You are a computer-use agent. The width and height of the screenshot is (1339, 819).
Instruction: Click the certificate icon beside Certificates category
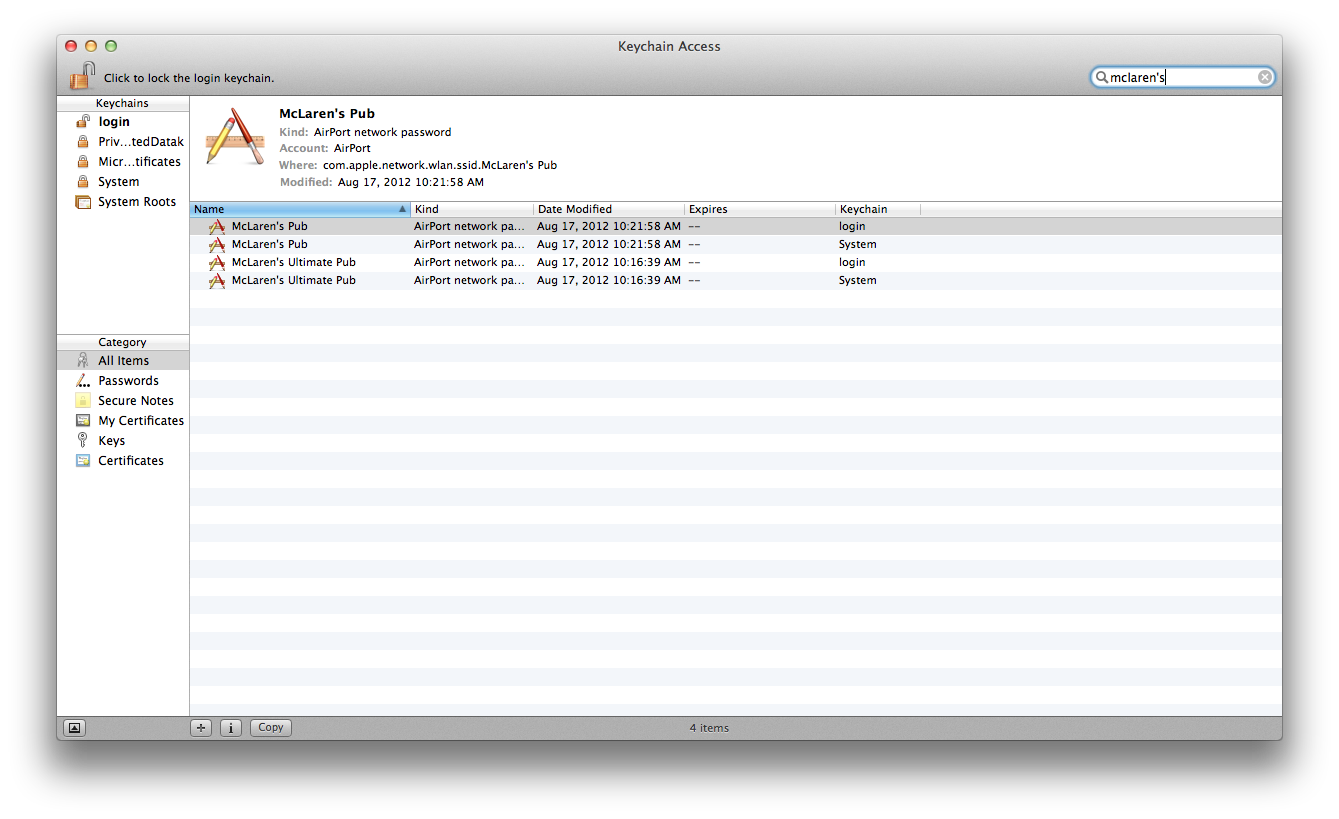83,461
